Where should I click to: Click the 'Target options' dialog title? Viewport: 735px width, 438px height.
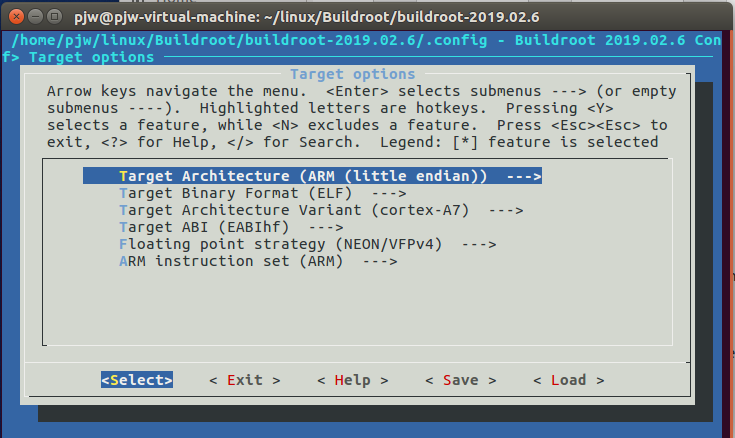(x=352, y=74)
